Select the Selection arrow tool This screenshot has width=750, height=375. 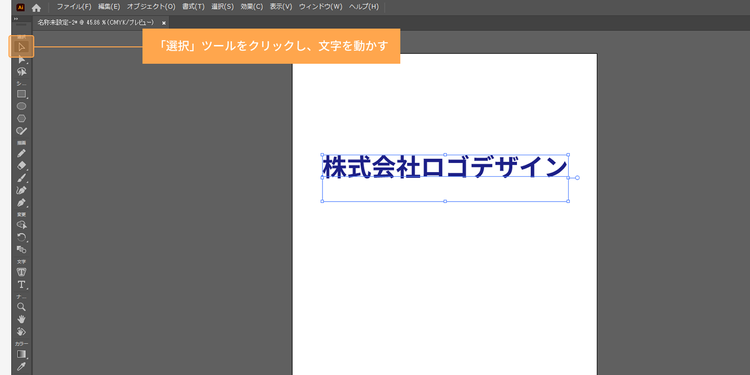click(x=22, y=47)
